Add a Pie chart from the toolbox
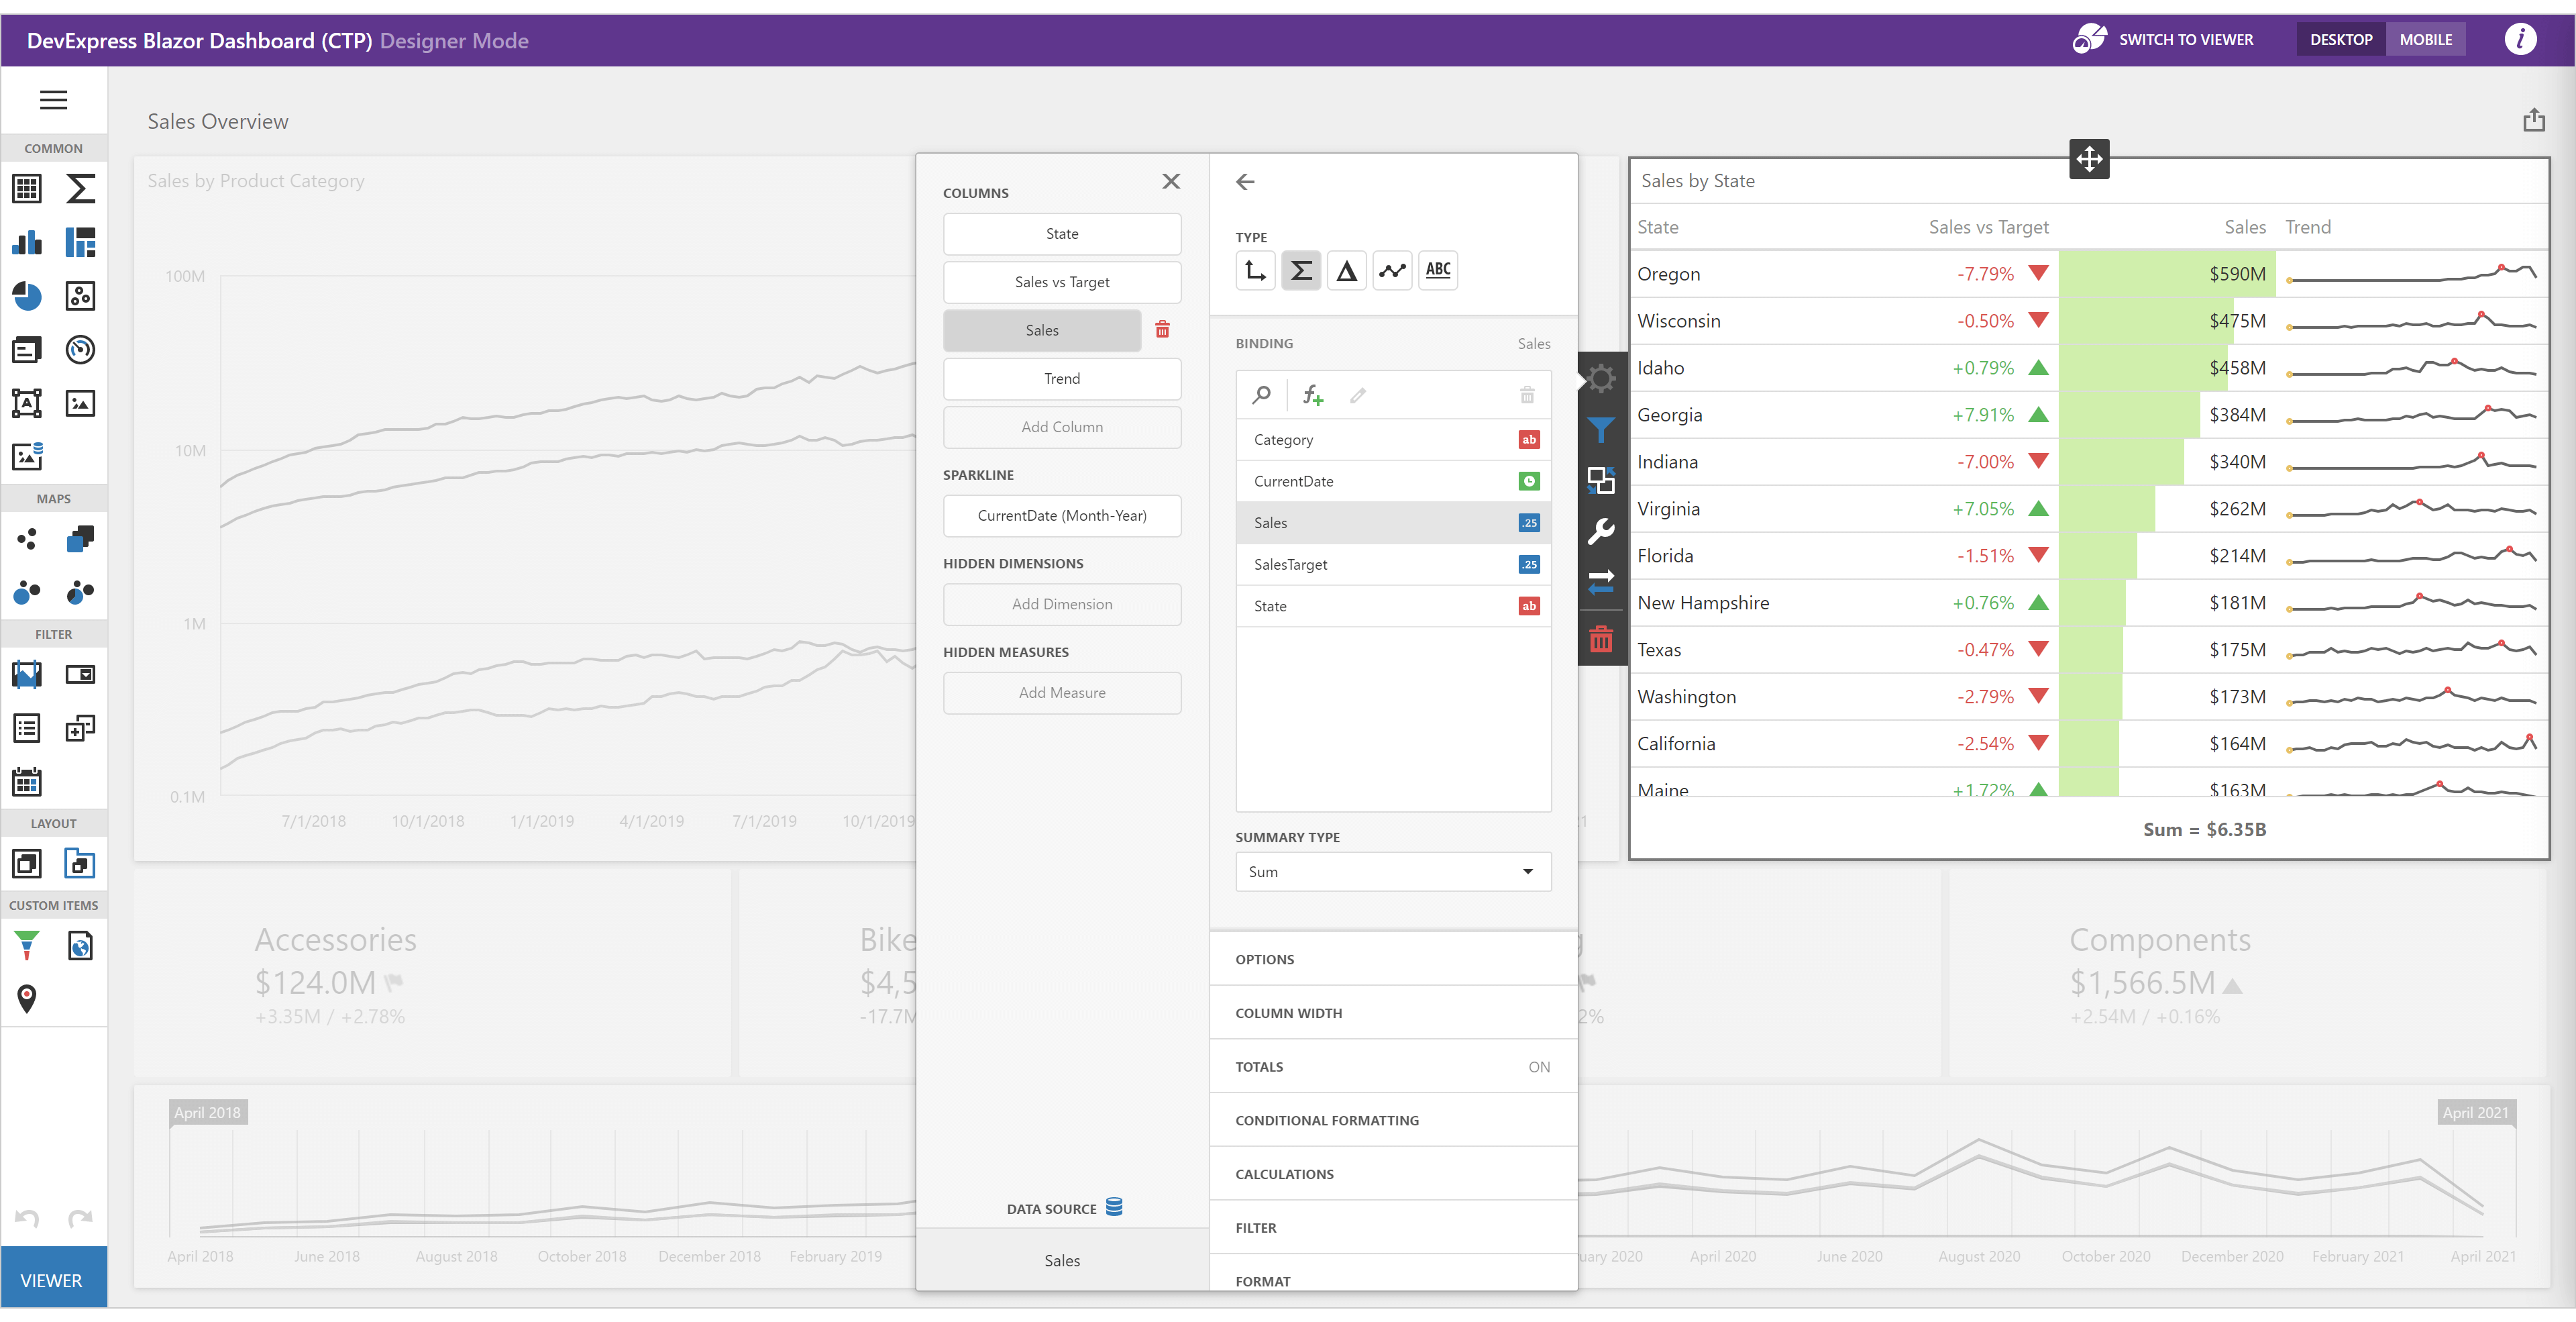 point(26,296)
